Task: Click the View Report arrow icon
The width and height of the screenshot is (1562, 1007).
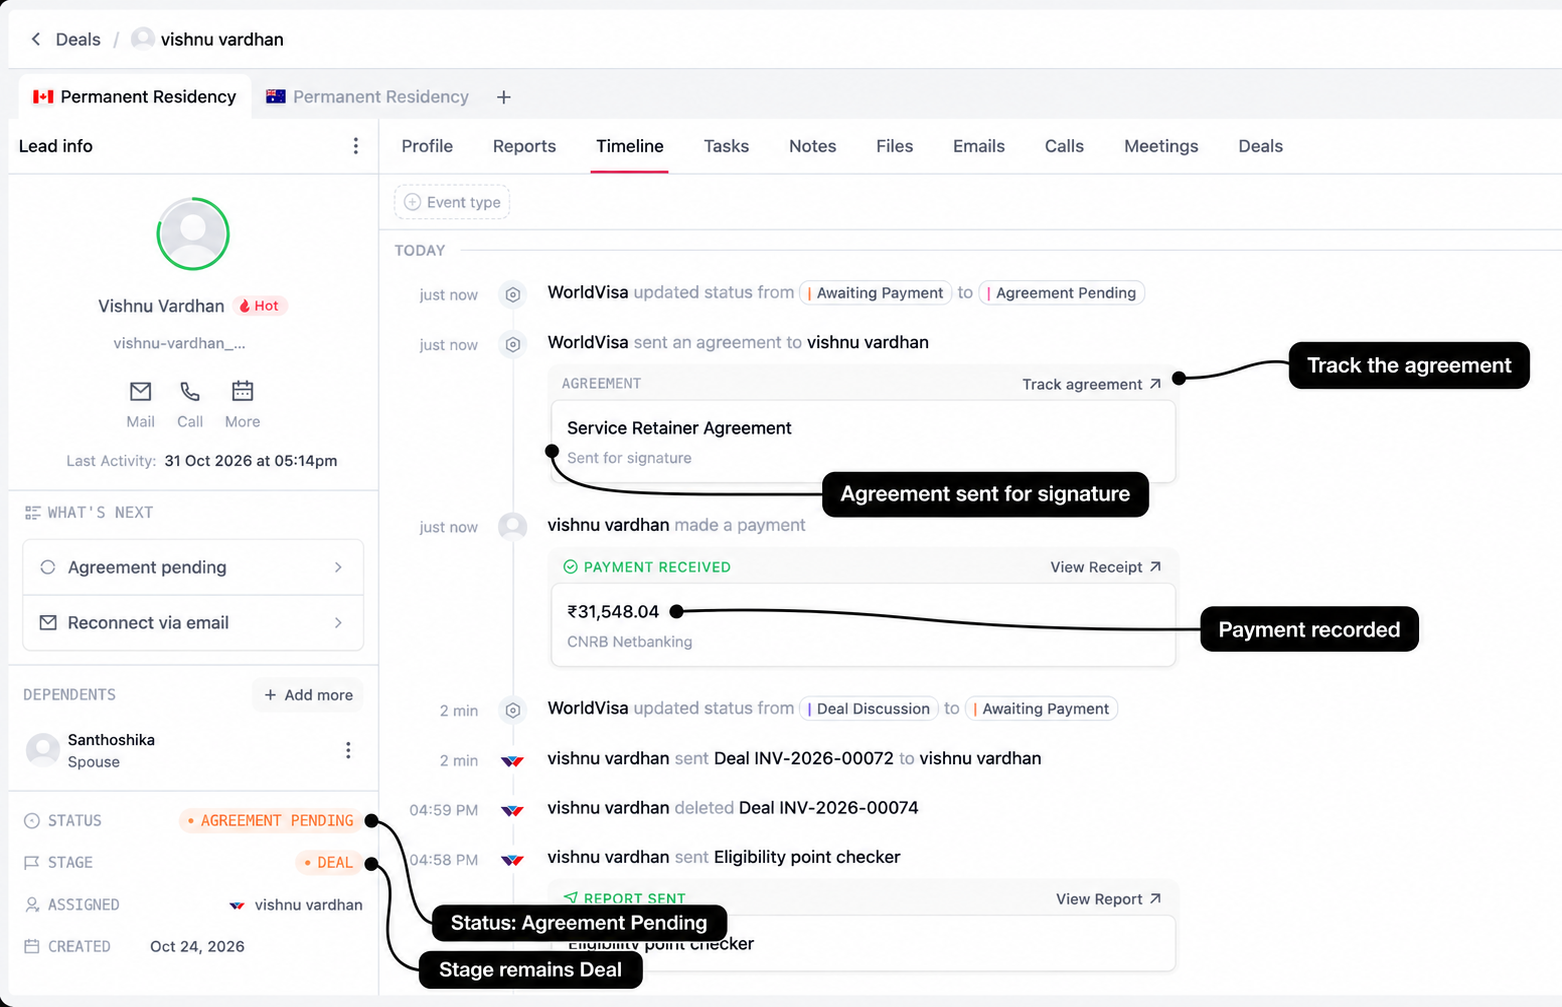Action: coord(1155,899)
